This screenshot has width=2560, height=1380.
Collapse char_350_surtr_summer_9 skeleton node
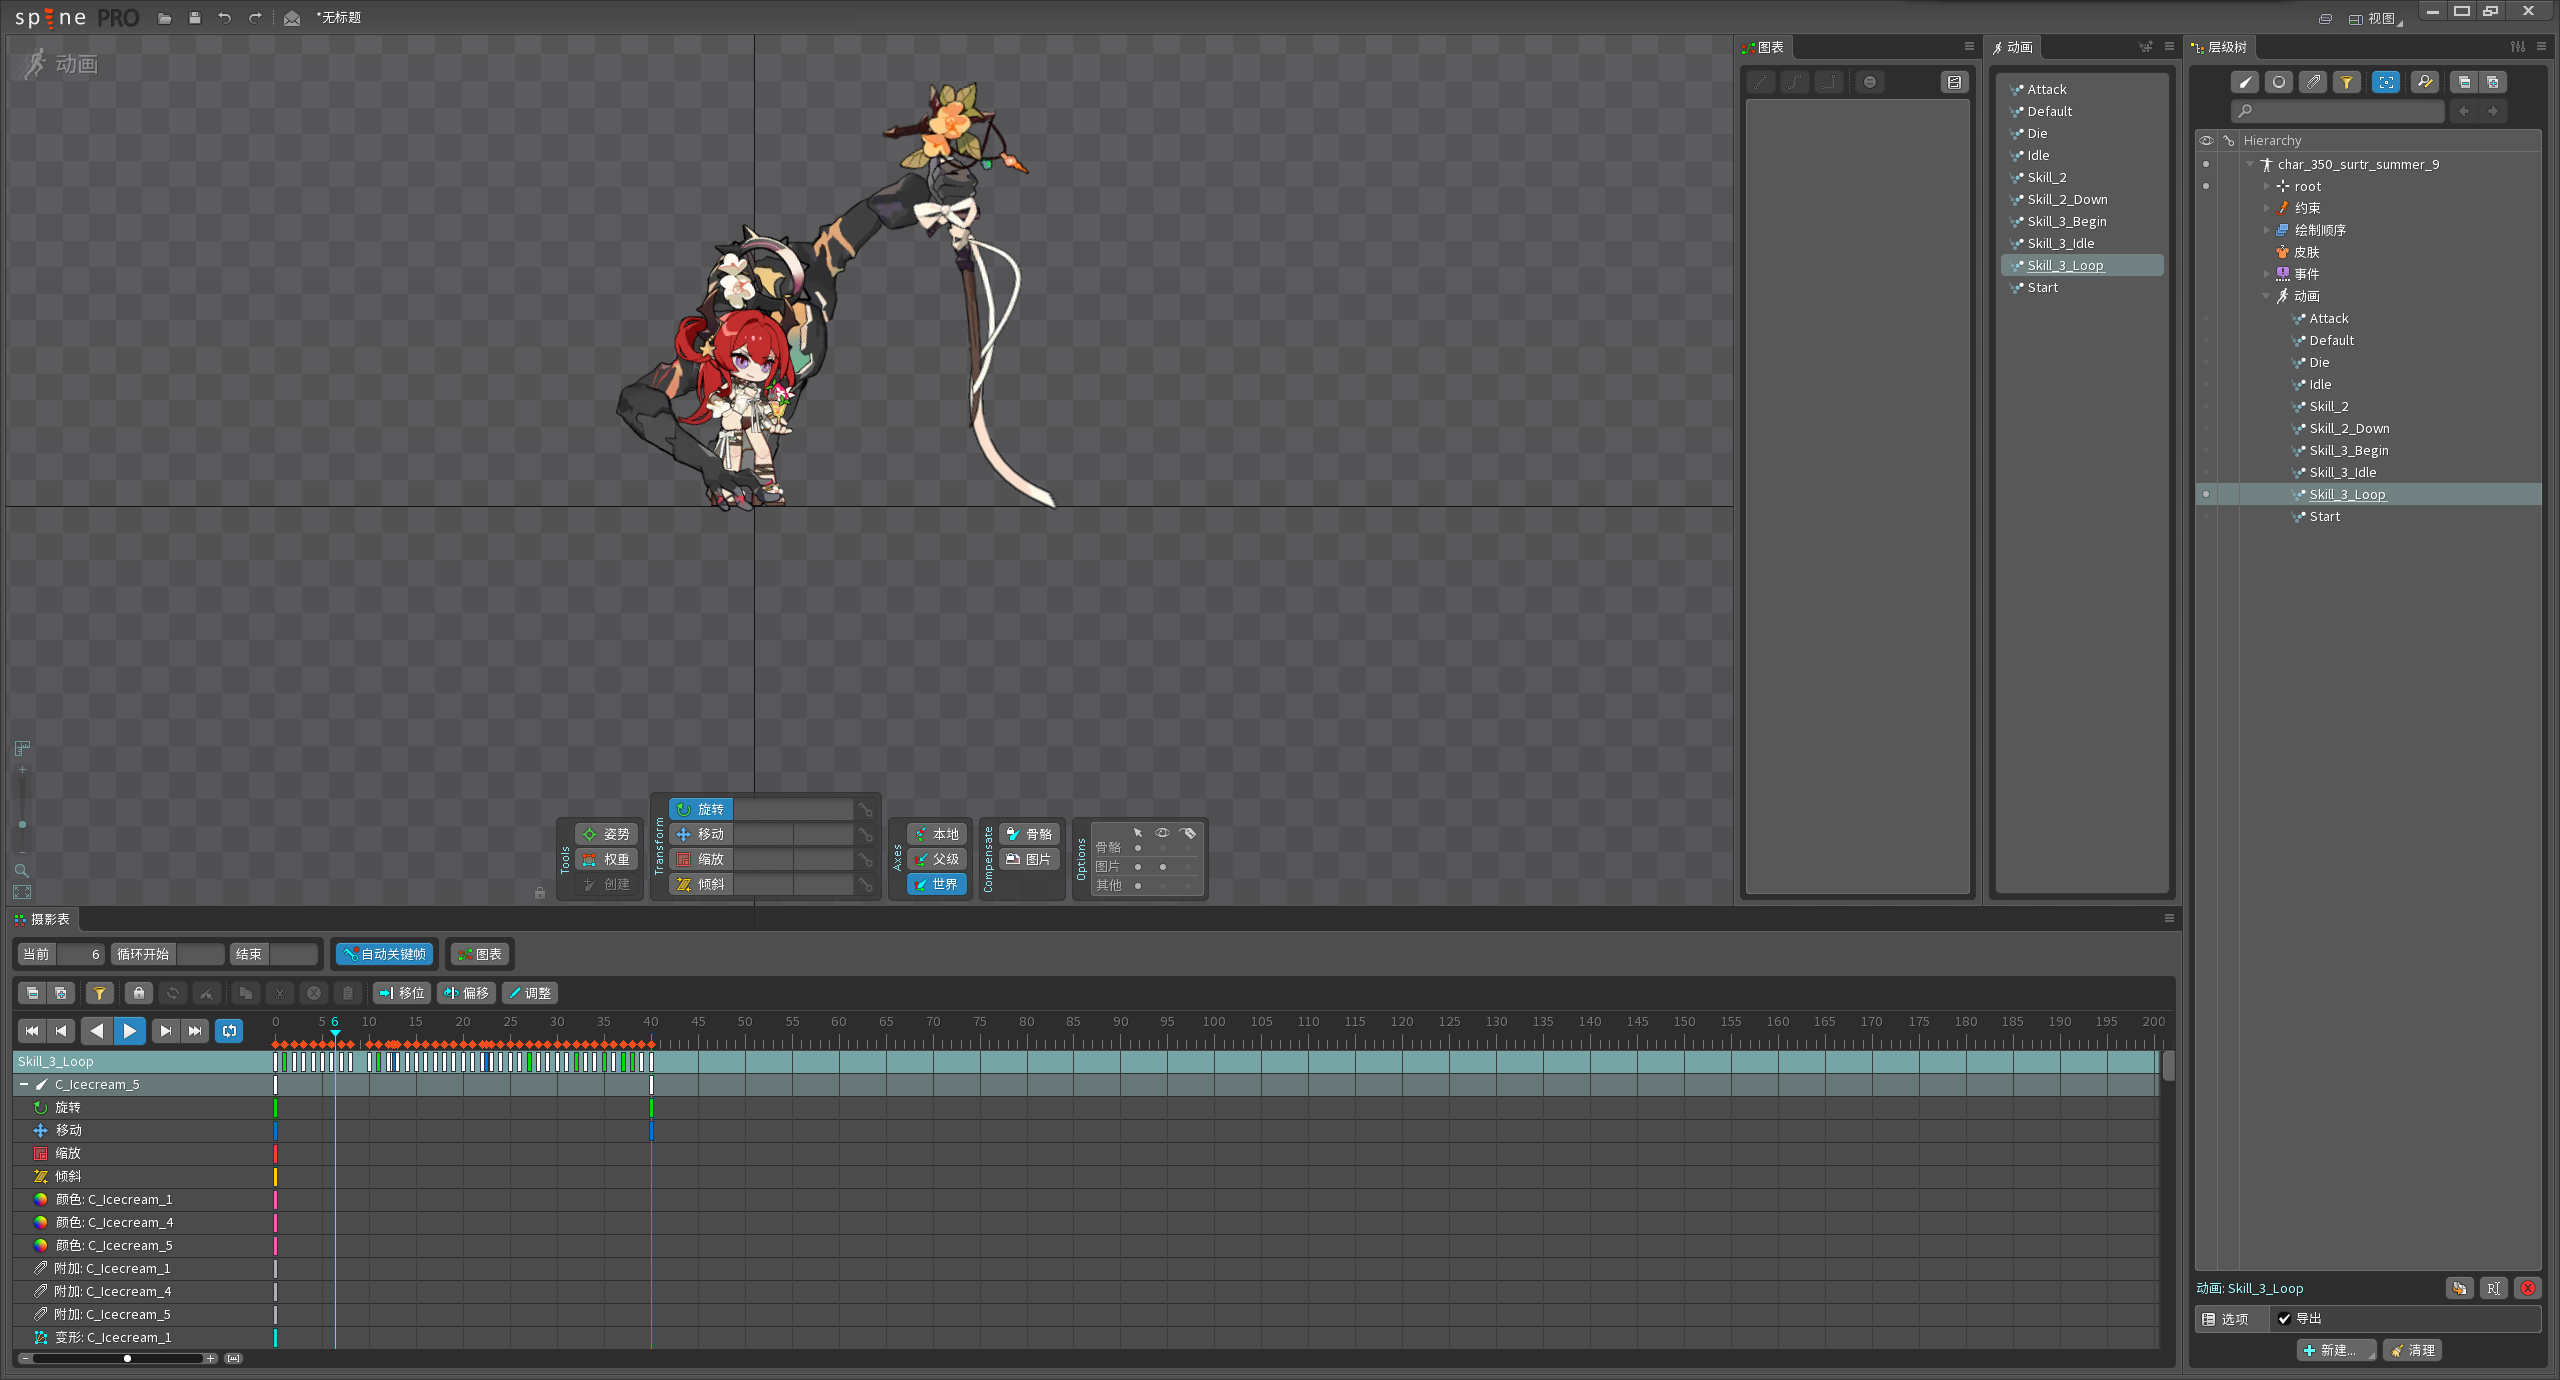[2250, 164]
